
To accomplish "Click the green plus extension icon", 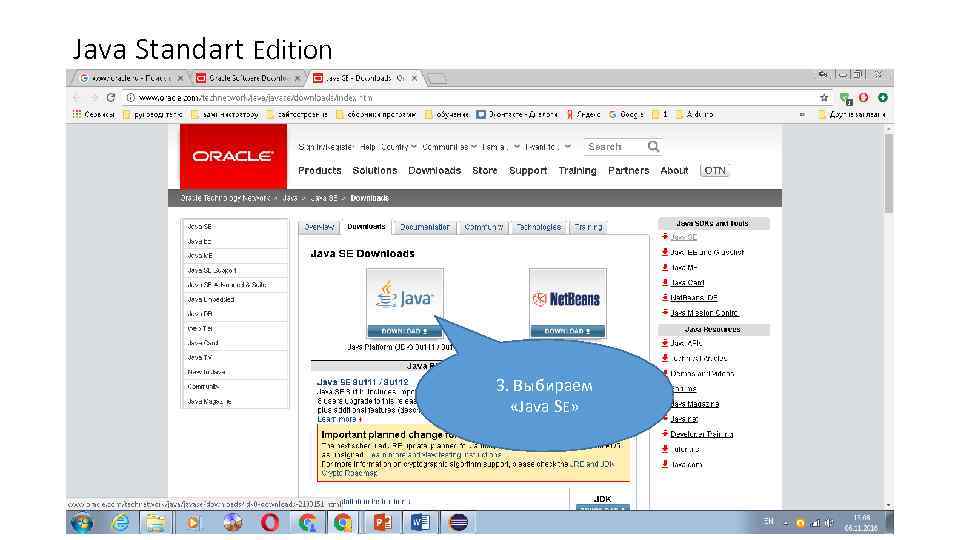I will coord(883,97).
